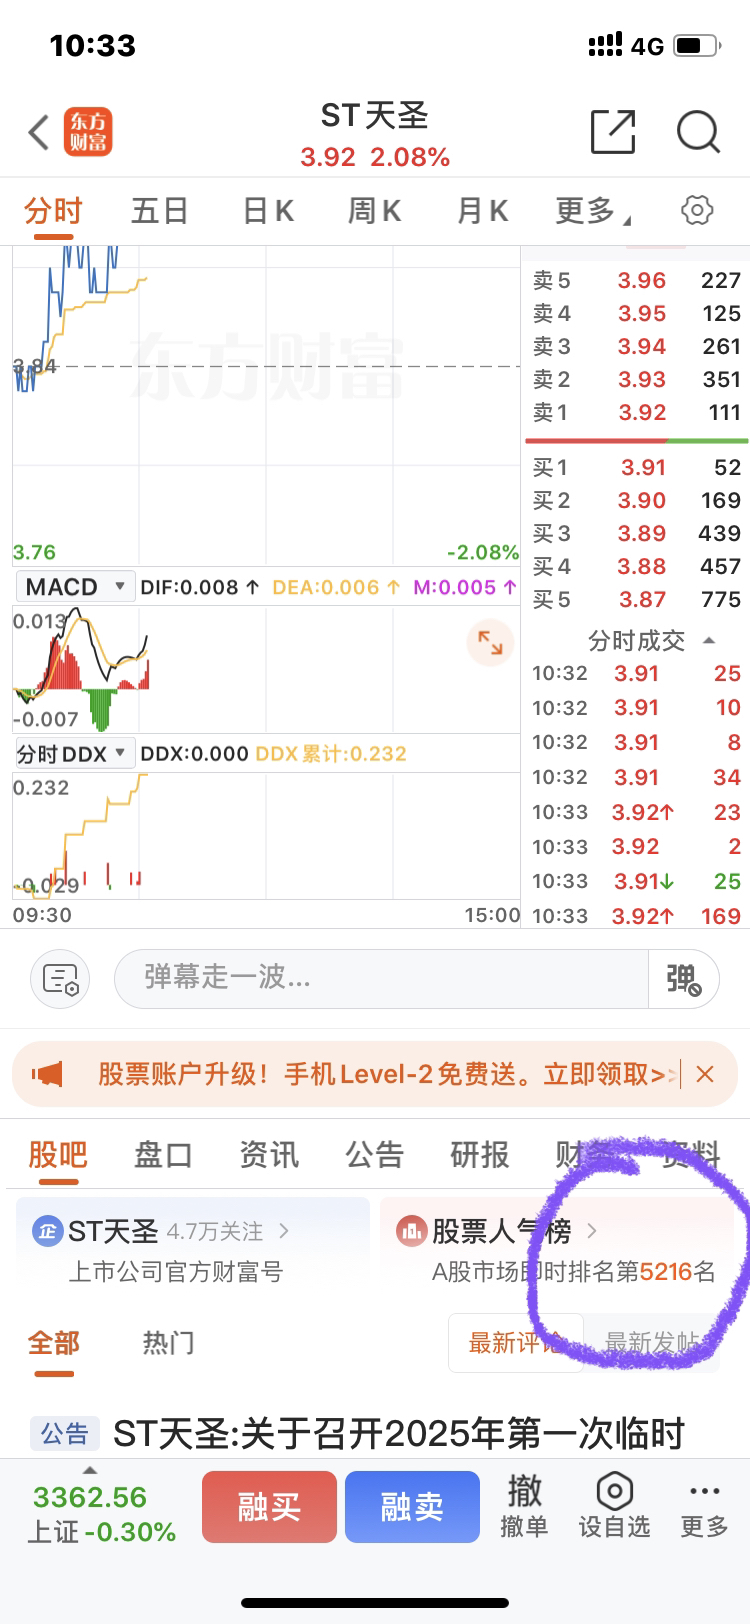Tap the ST天圣 stock title

coord(374,116)
